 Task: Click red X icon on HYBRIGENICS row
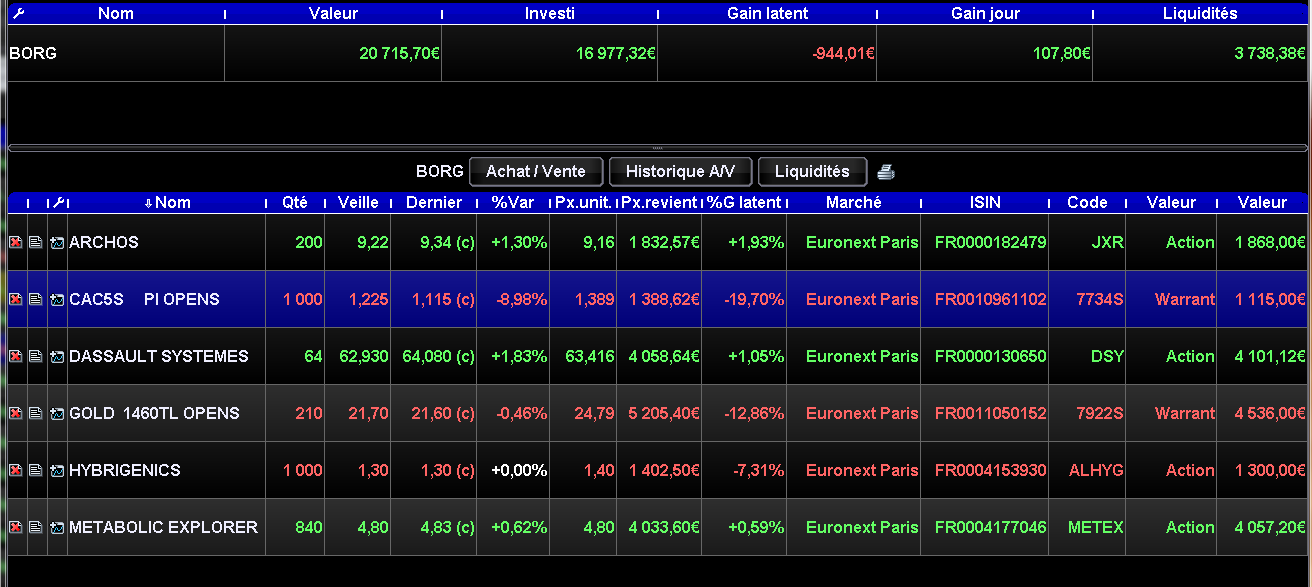coord(16,471)
